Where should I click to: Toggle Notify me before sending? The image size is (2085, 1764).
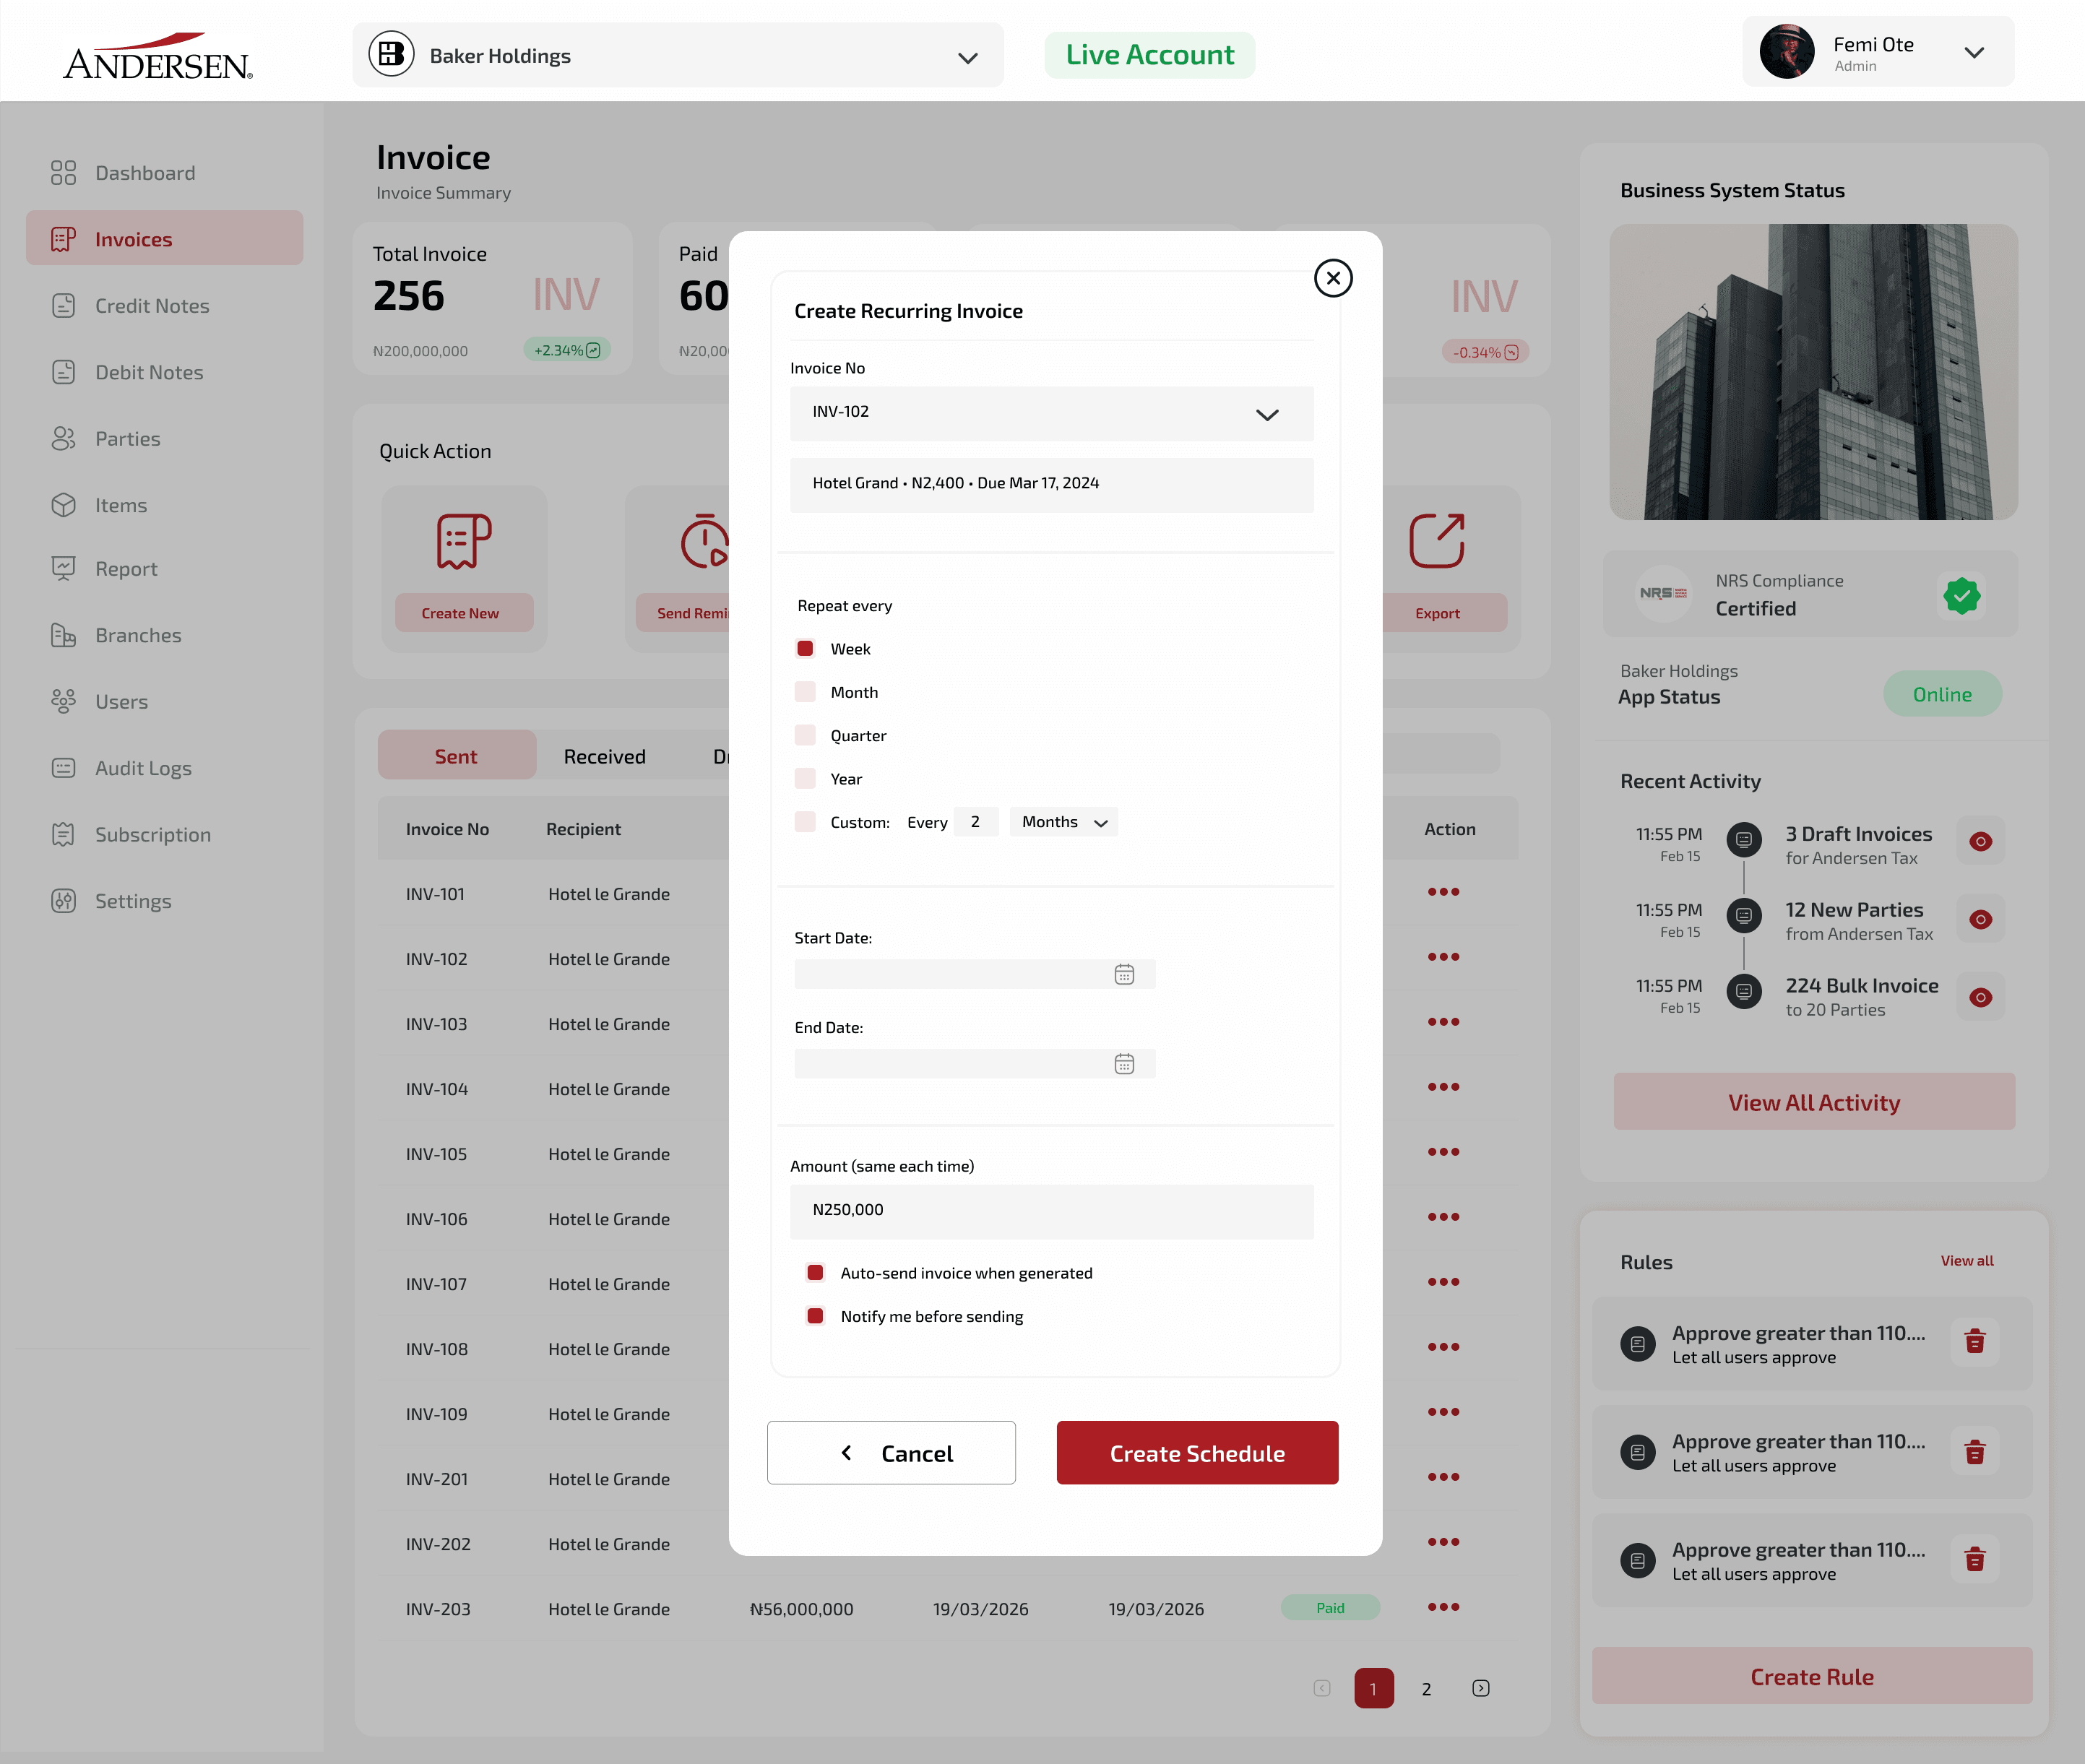815,1316
